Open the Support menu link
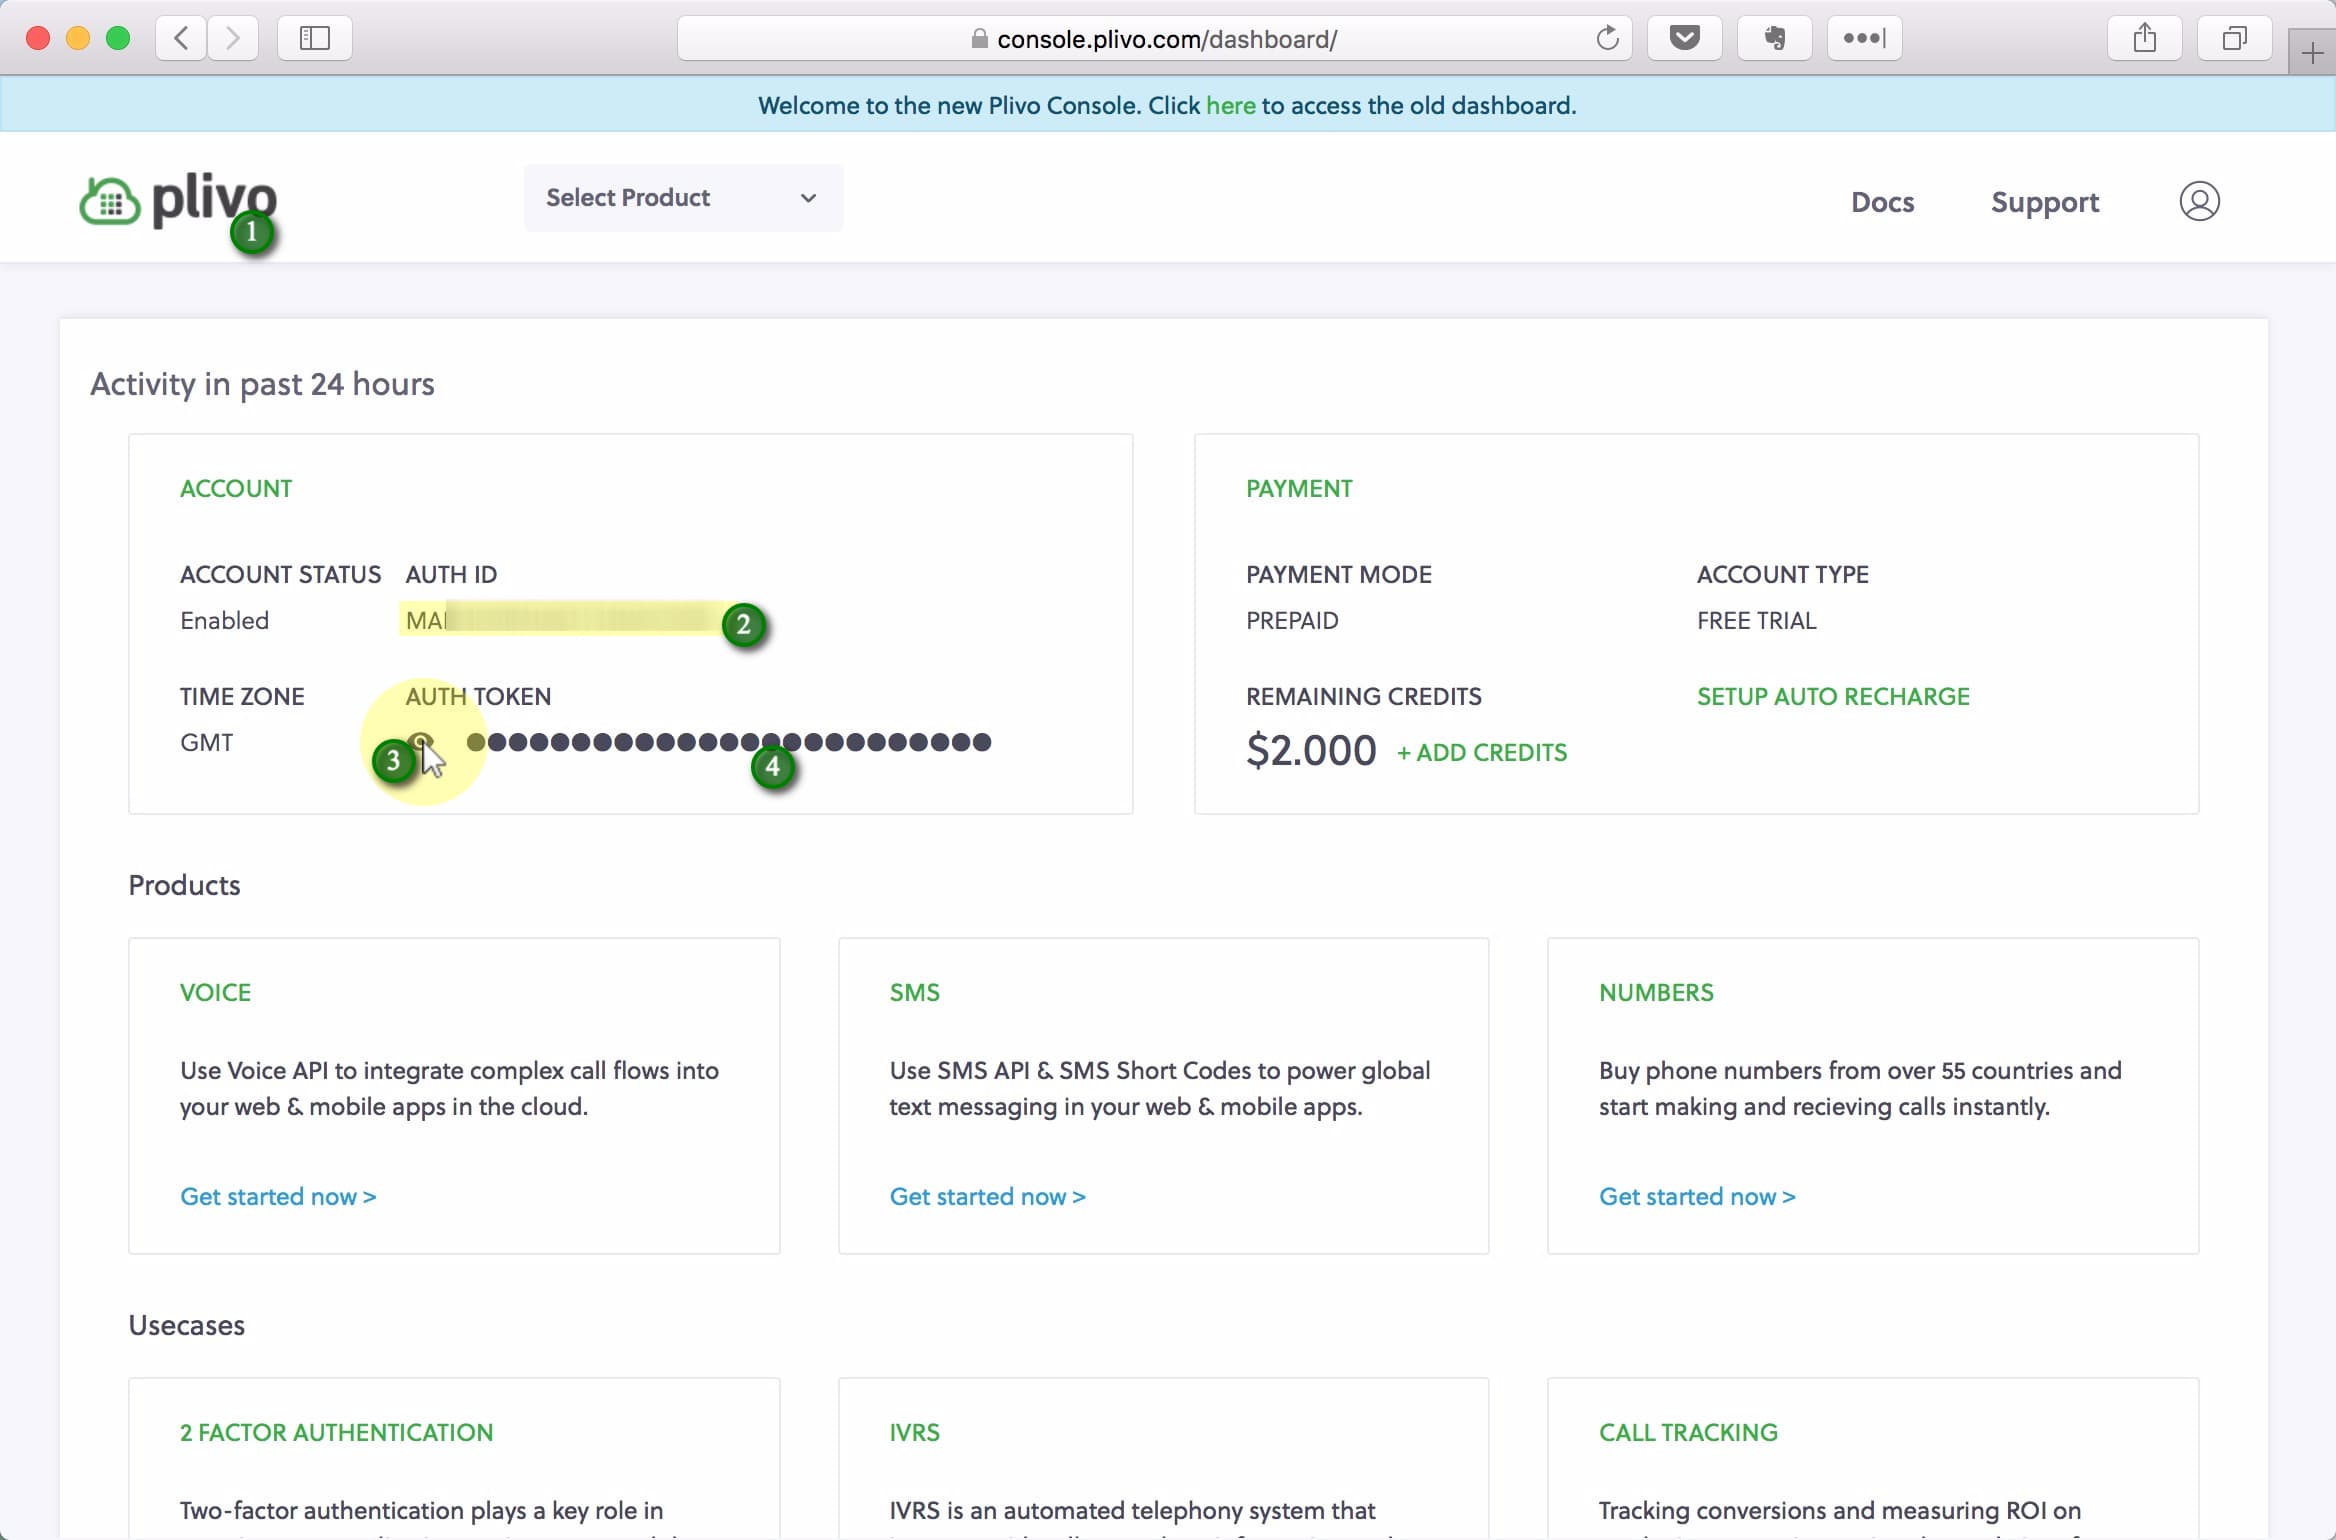 point(2045,202)
